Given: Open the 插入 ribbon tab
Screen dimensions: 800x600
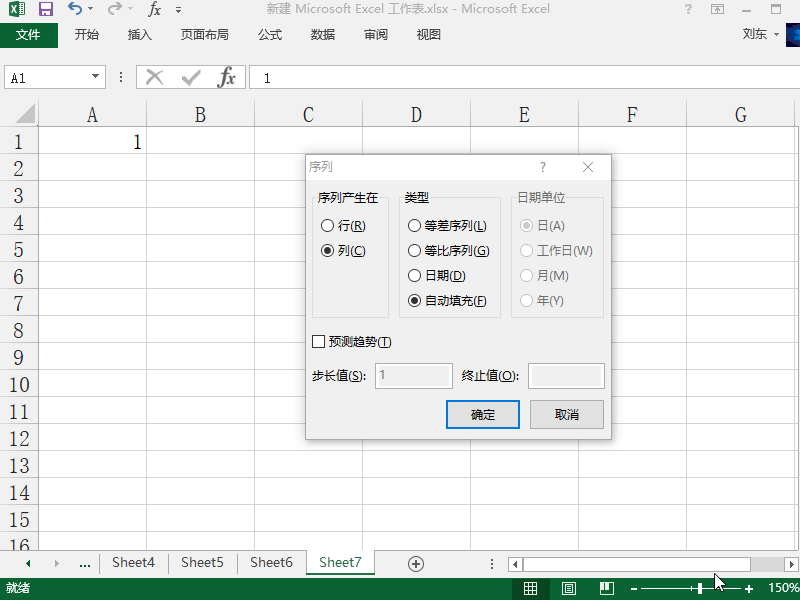Looking at the screenshot, I should (140, 35).
